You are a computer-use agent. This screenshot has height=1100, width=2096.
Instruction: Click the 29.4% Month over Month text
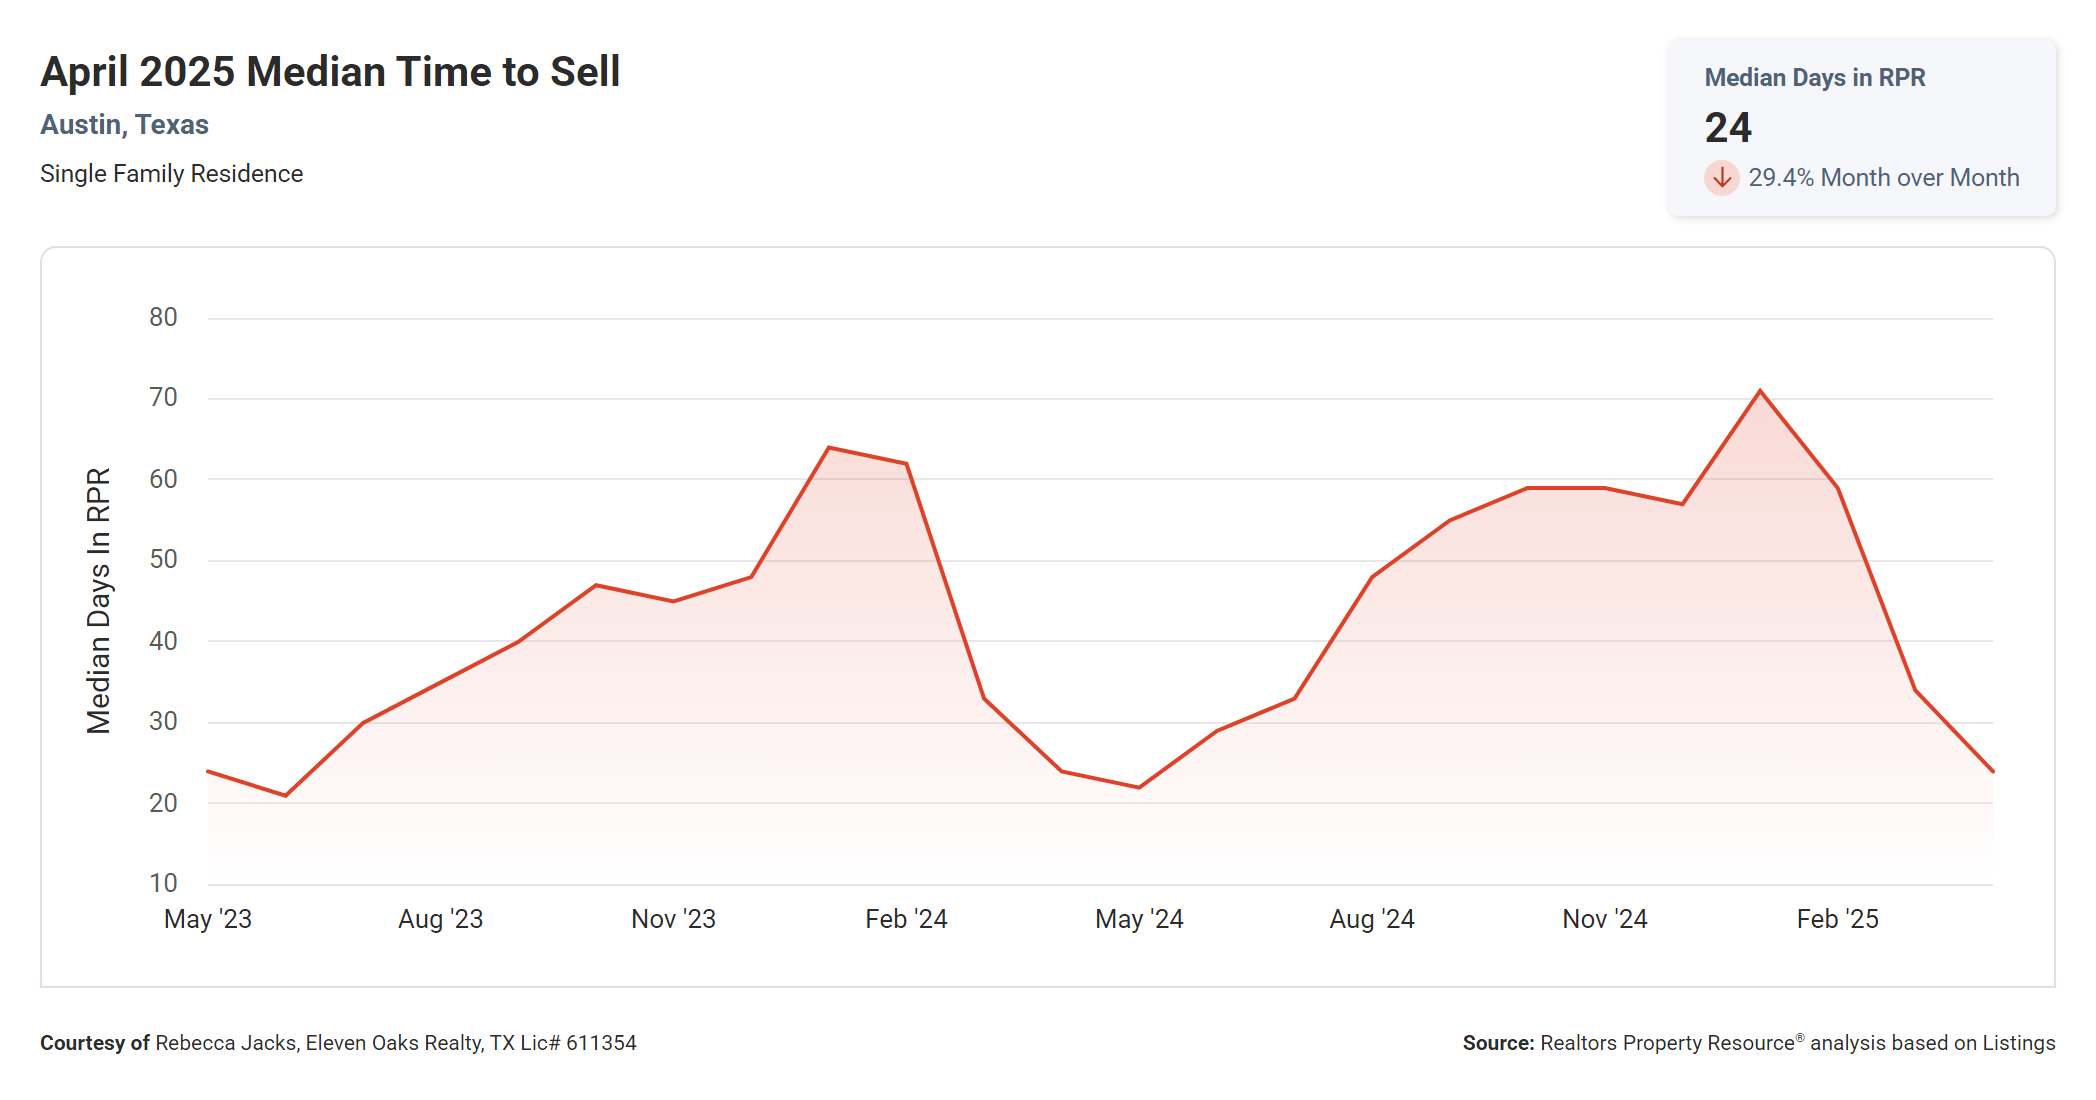pyautogui.click(x=1883, y=178)
